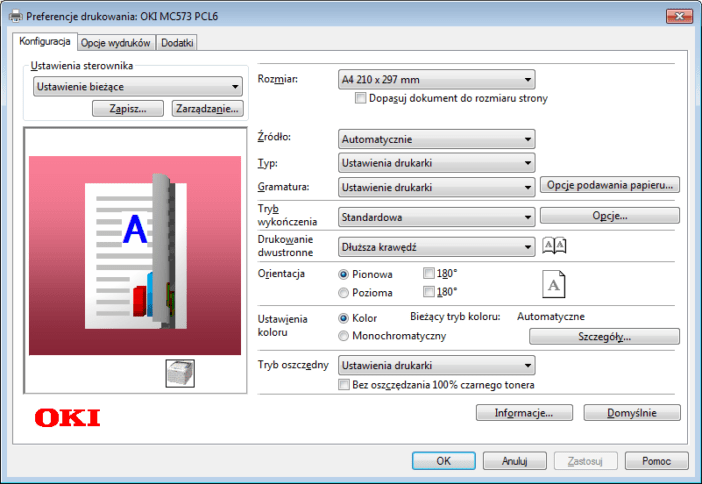Click the OKI logo
Image resolution: width=702 pixels, height=484 pixels.
68,418
